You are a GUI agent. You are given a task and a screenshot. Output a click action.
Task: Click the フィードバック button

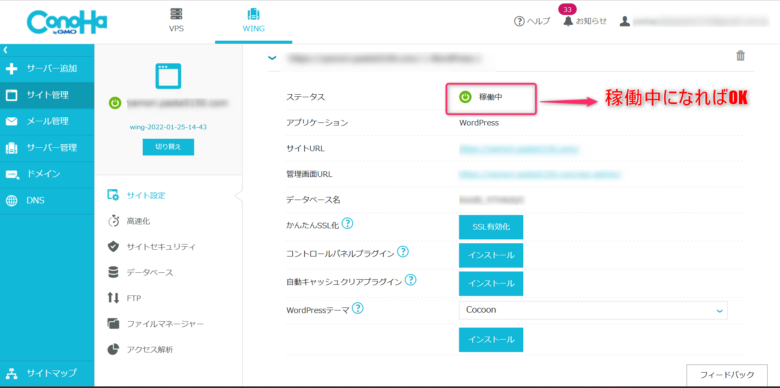pos(727,375)
